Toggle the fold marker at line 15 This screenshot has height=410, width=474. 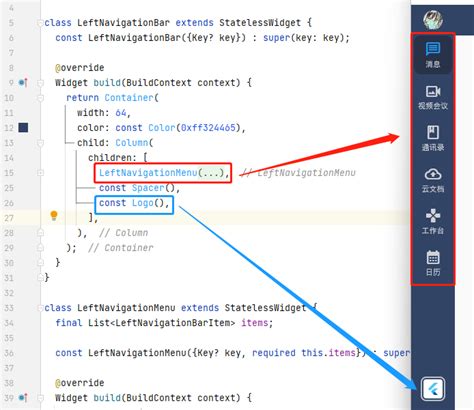pos(40,173)
